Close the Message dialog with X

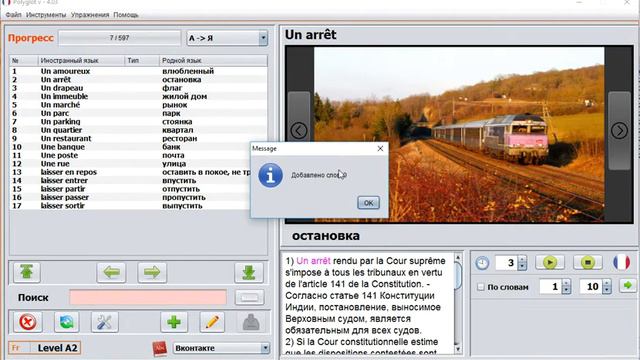click(380, 149)
